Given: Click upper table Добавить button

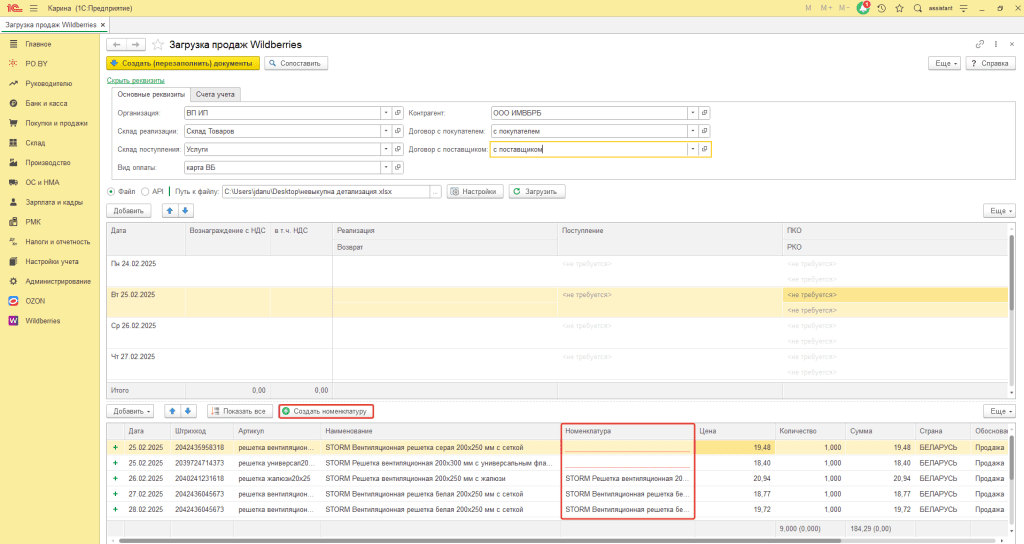Looking at the screenshot, I should click(129, 211).
